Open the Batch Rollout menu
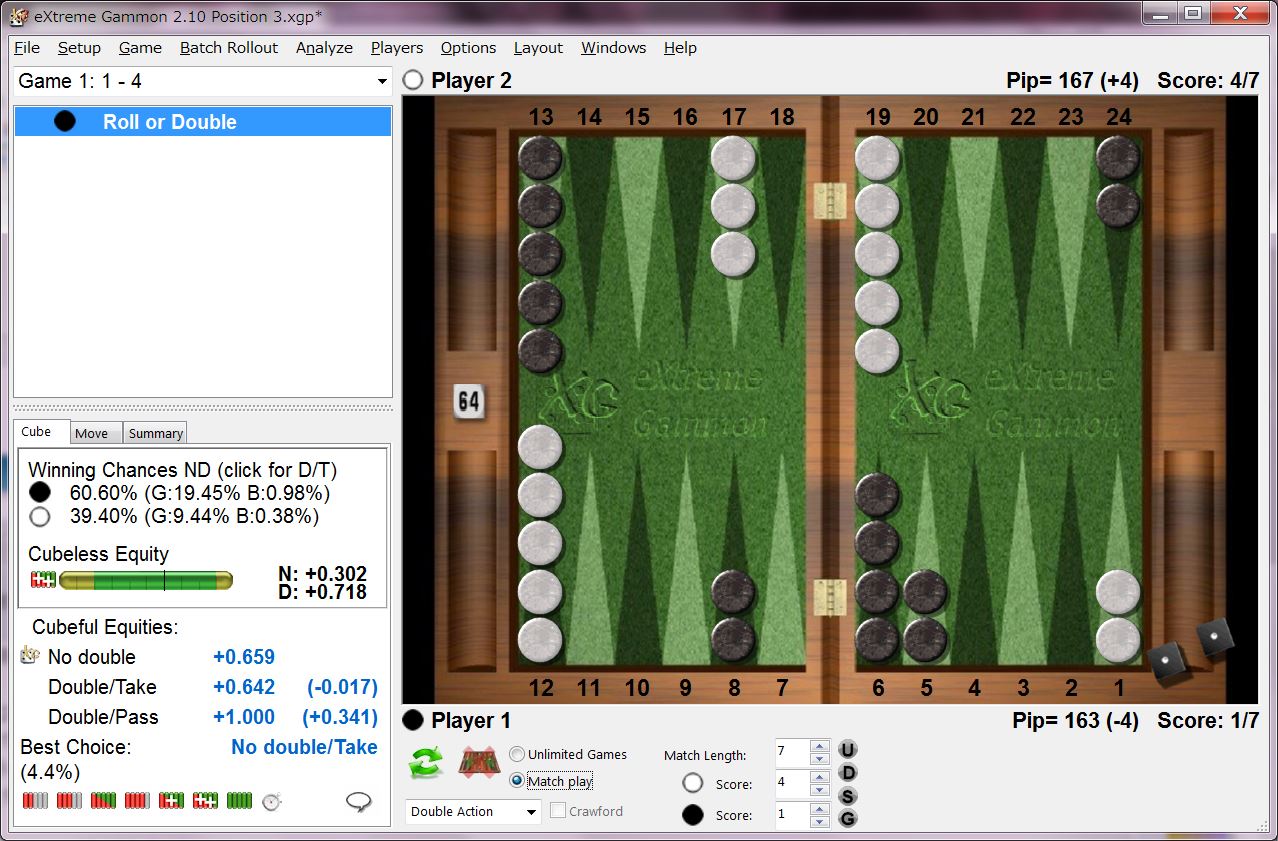 pyautogui.click(x=229, y=47)
